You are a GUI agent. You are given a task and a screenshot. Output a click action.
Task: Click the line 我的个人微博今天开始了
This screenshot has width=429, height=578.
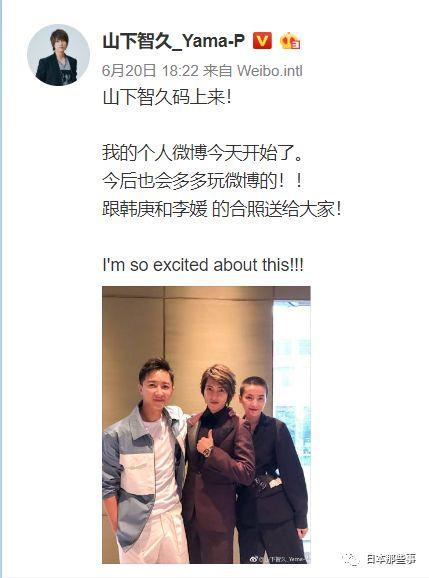(x=203, y=153)
